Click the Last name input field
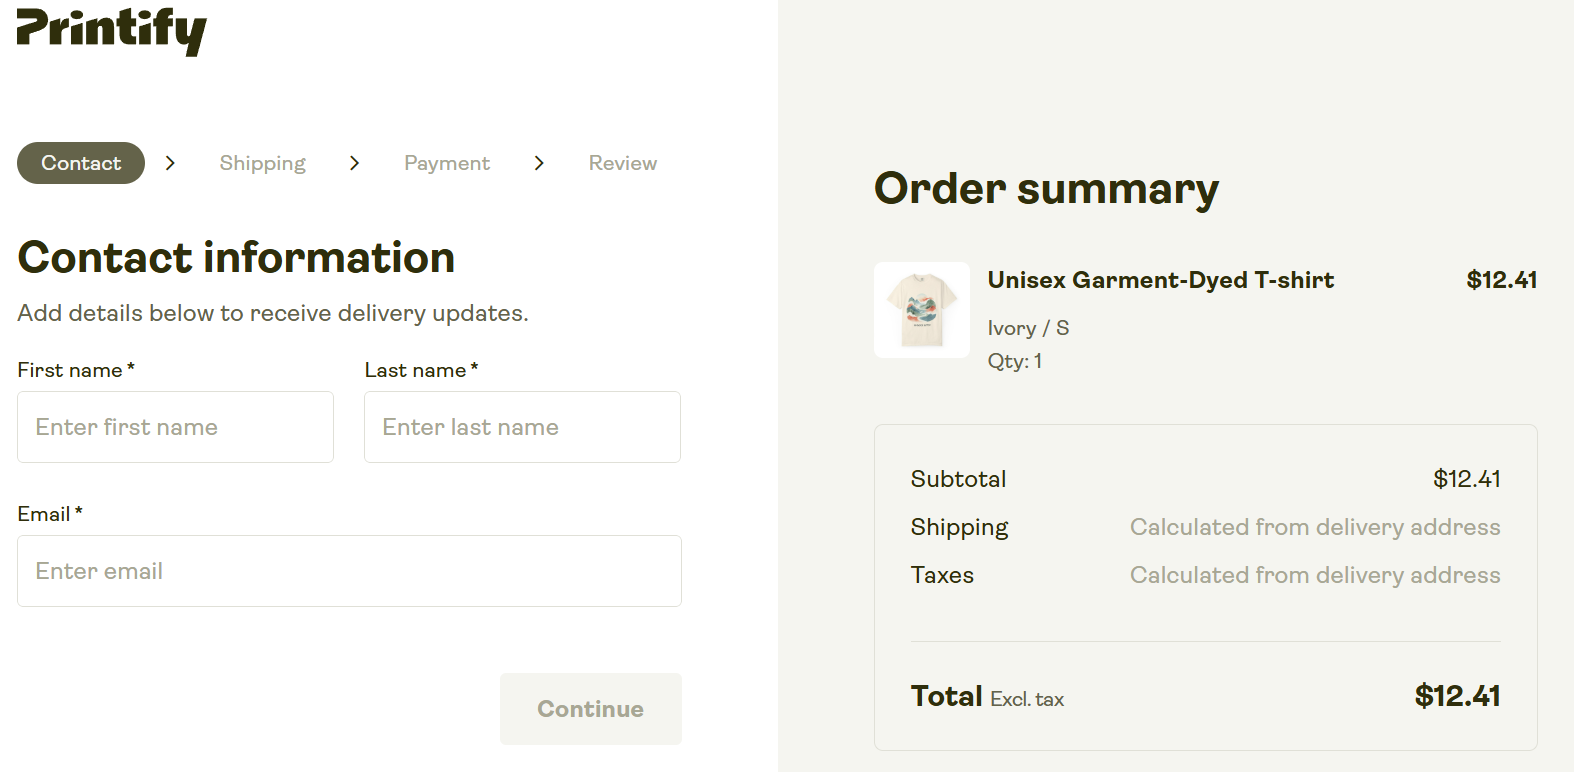Image resolution: width=1574 pixels, height=772 pixels. coord(522,427)
